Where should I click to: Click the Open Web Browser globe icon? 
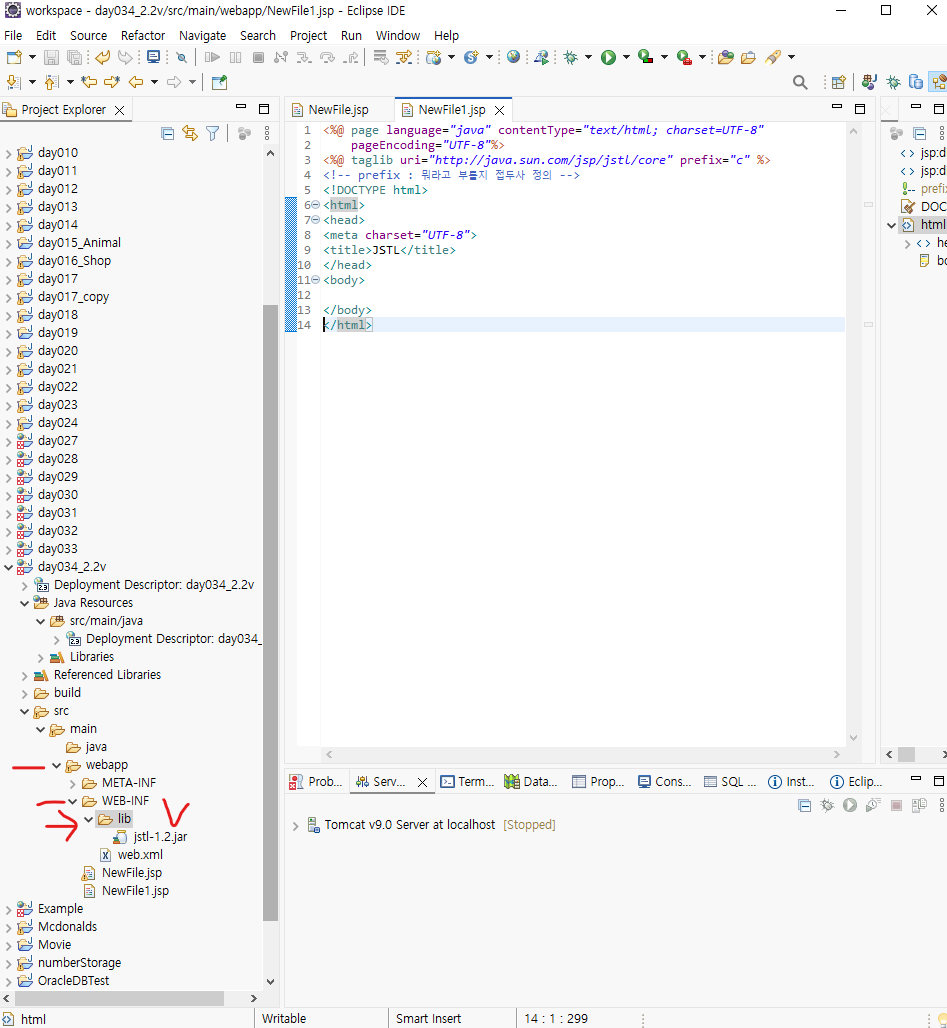pyautogui.click(x=514, y=57)
